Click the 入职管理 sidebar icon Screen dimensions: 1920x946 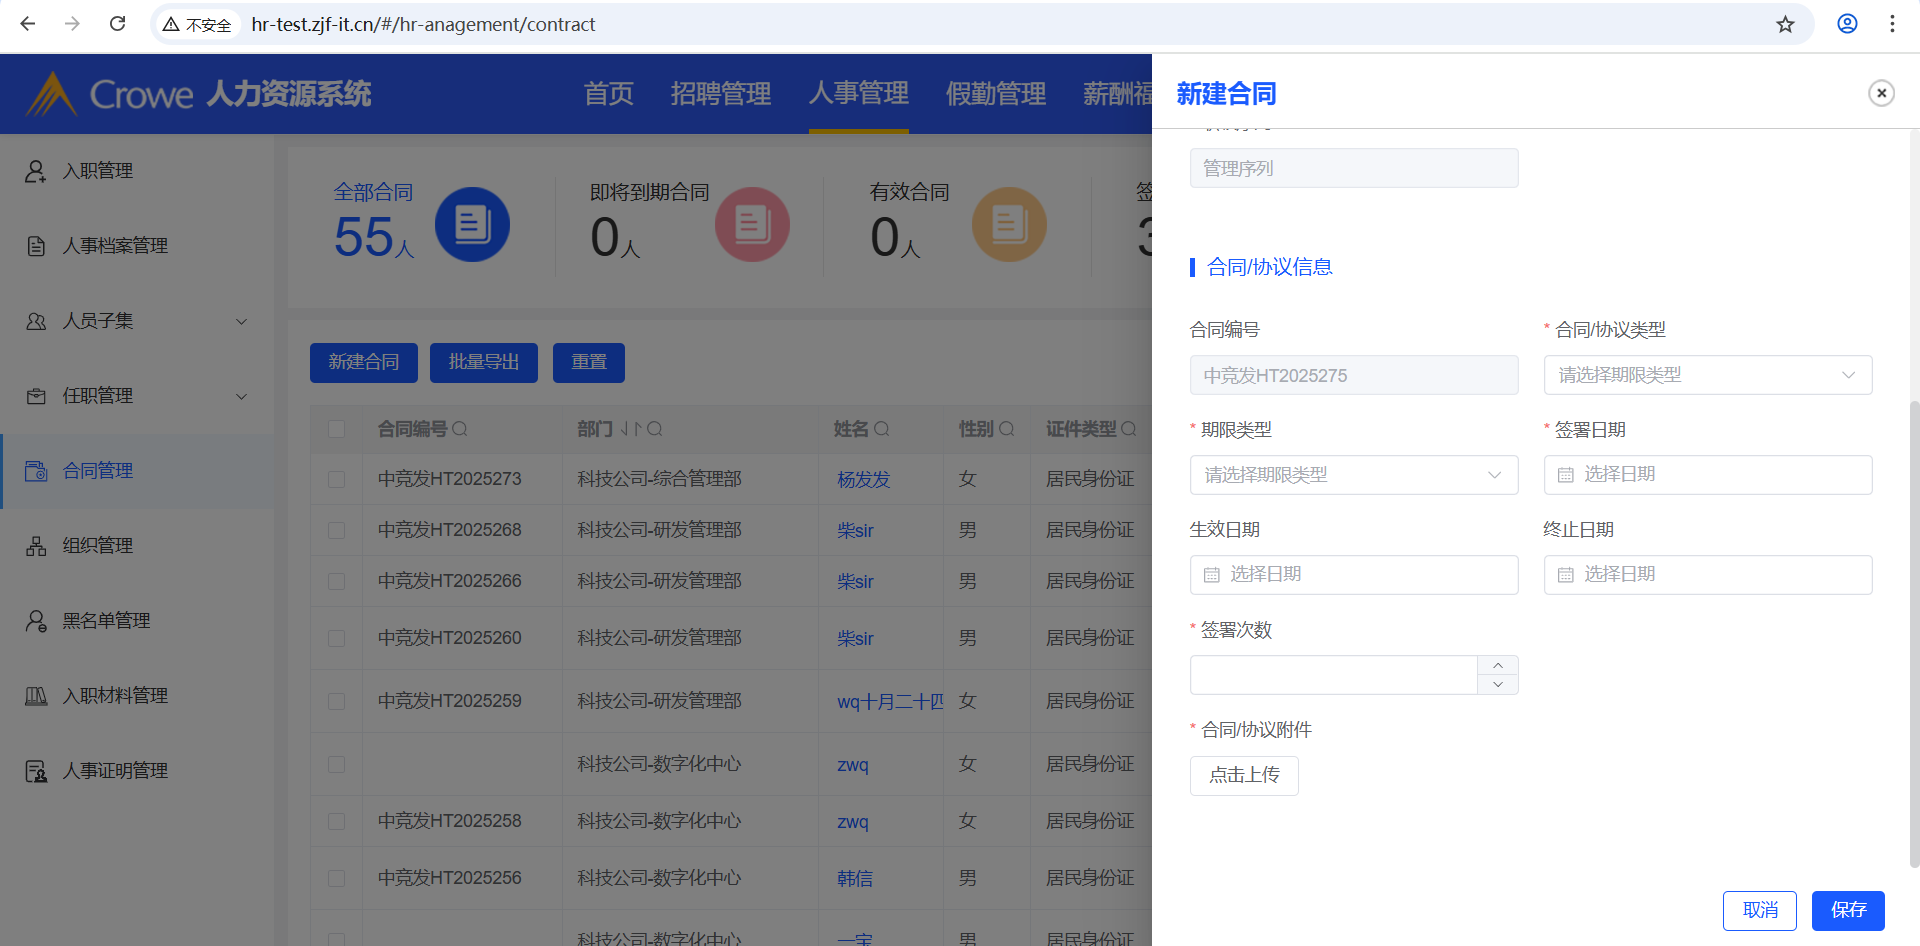pos(36,171)
